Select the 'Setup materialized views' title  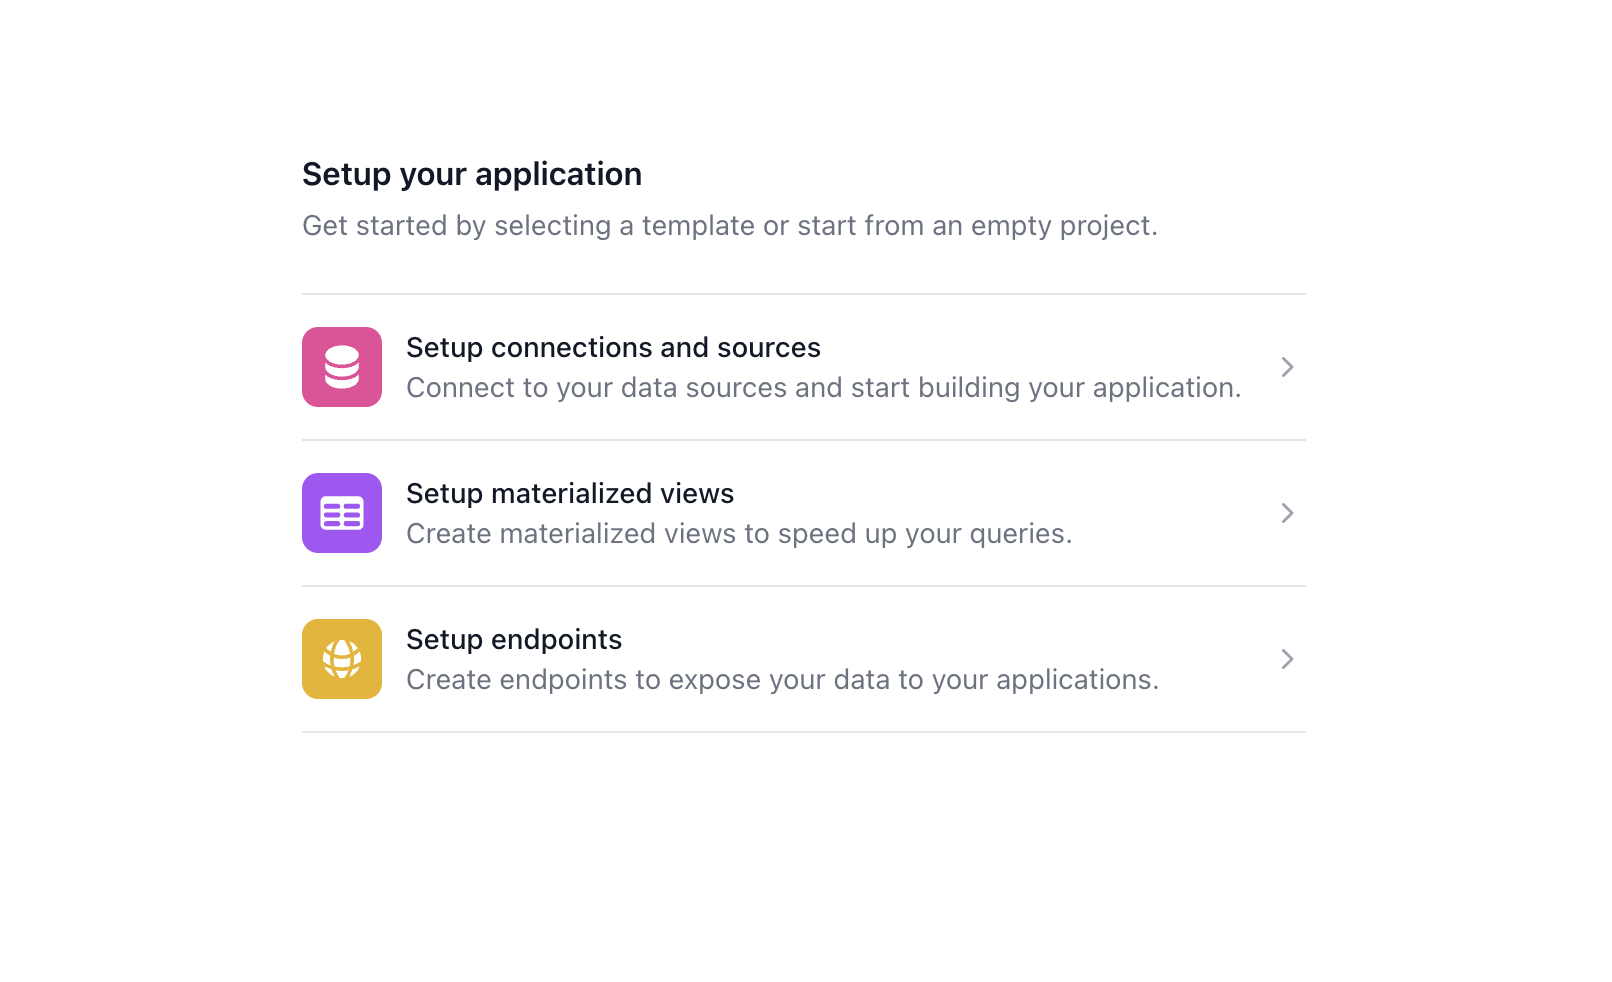[569, 493]
